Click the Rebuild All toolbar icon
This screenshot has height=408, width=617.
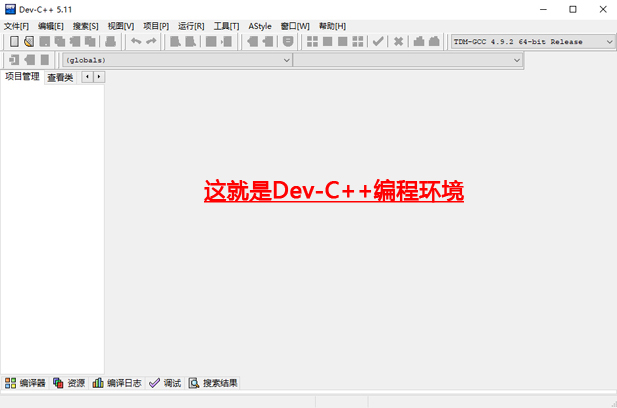coord(358,41)
